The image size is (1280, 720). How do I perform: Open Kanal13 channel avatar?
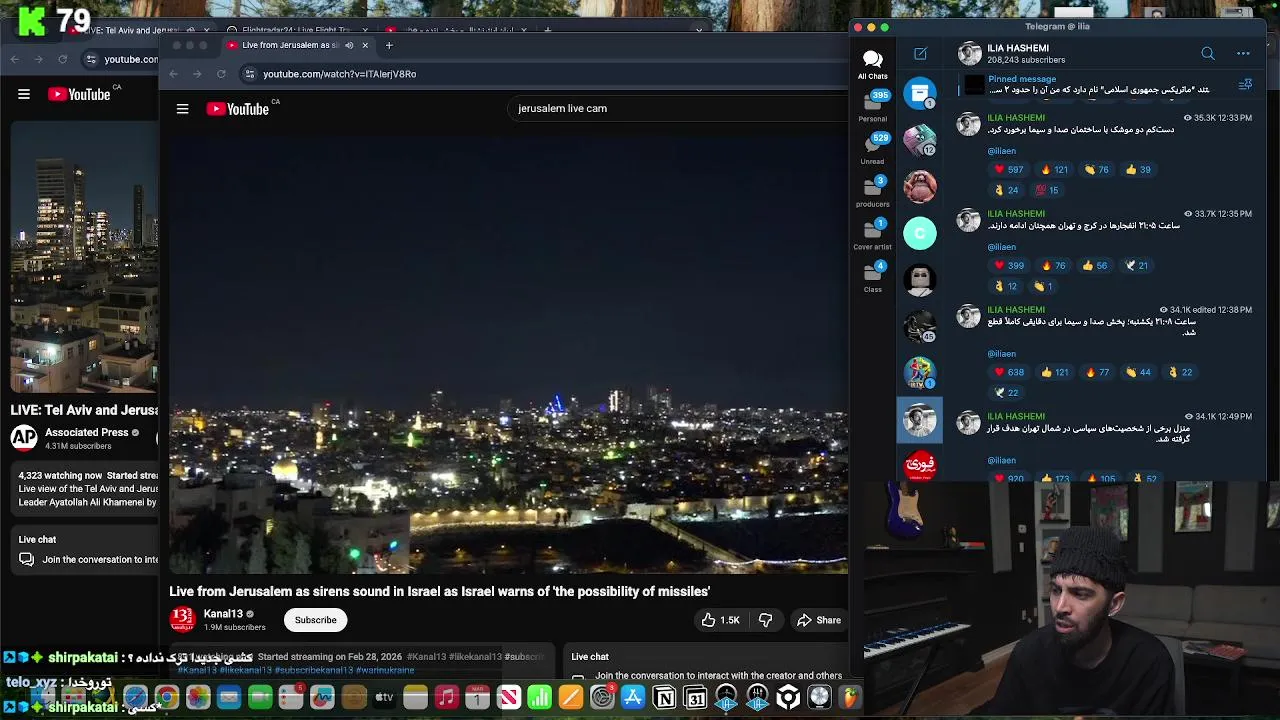coord(182,619)
